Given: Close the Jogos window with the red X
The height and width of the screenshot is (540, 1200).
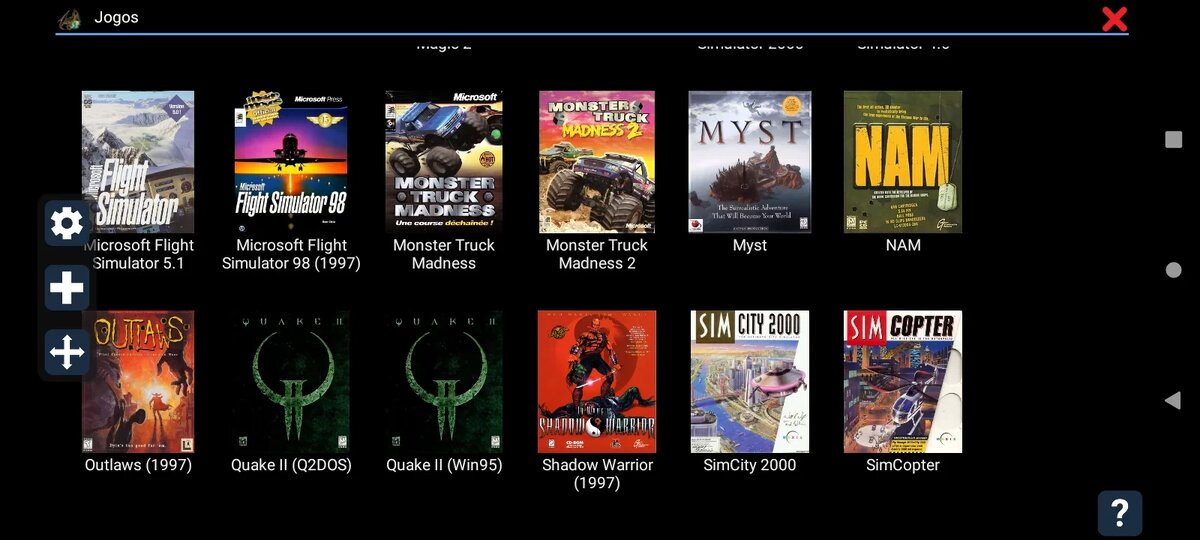Looking at the screenshot, I should coord(1114,18).
